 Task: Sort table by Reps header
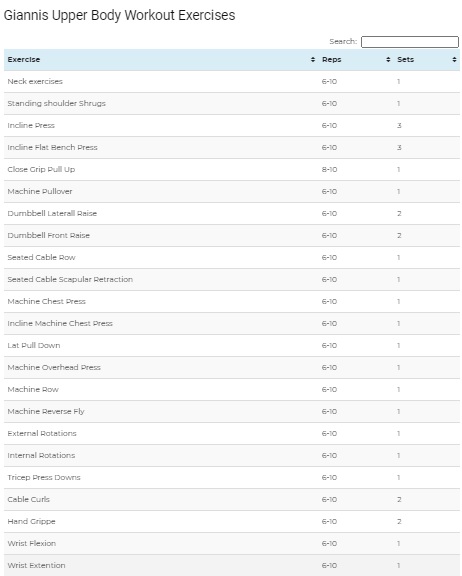click(356, 60)
